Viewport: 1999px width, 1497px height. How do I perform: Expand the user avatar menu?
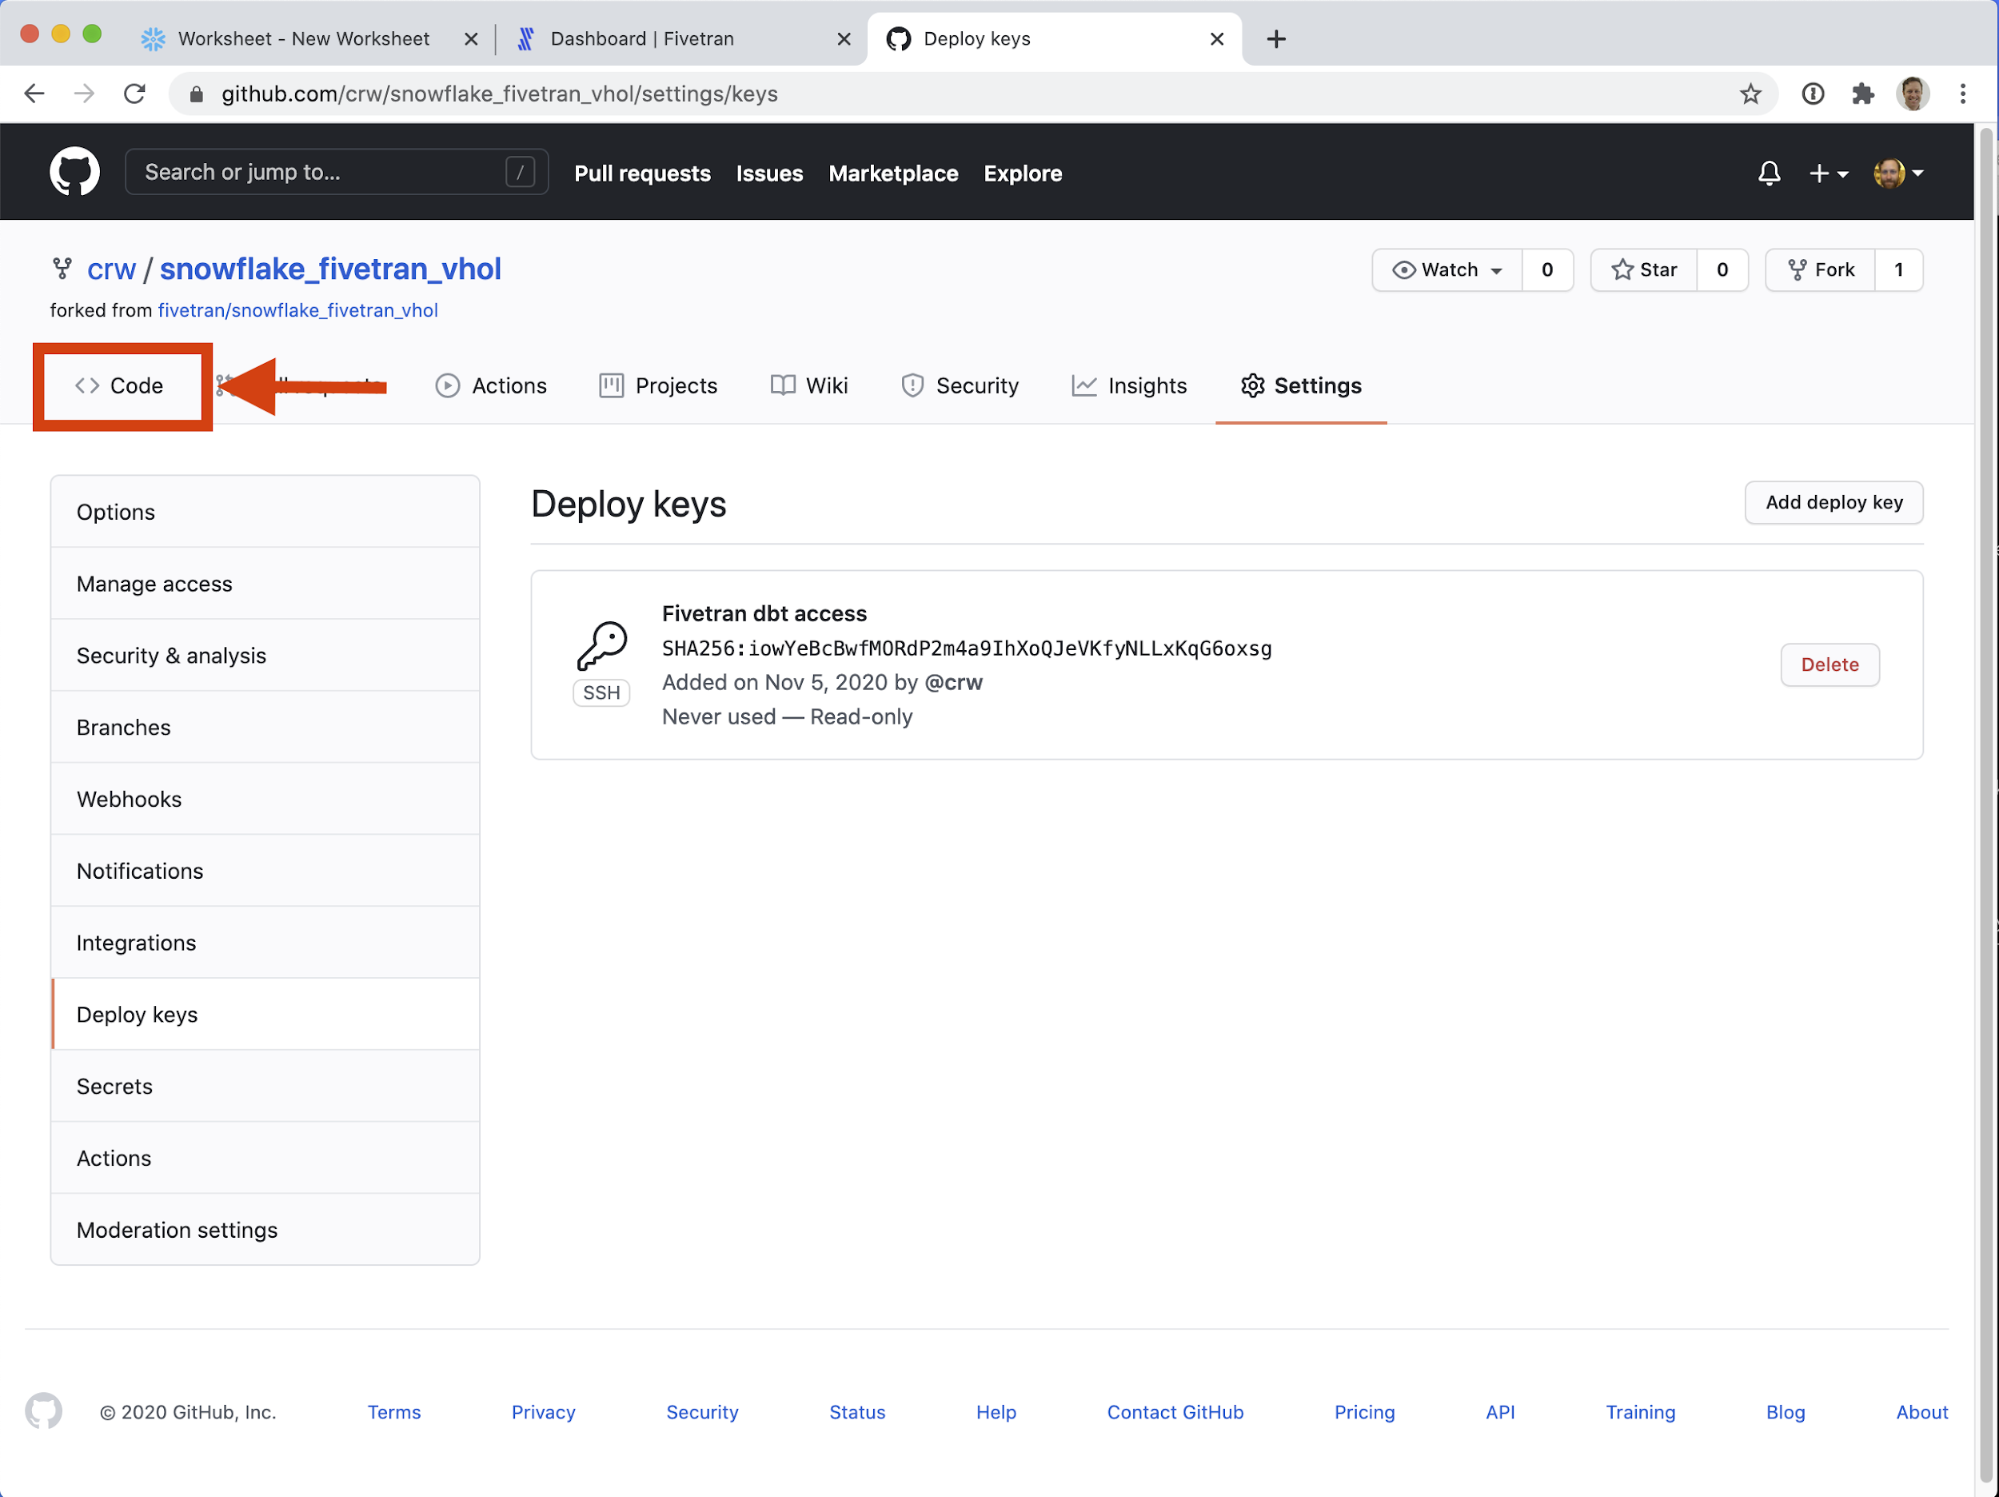tap(1898, 173)
